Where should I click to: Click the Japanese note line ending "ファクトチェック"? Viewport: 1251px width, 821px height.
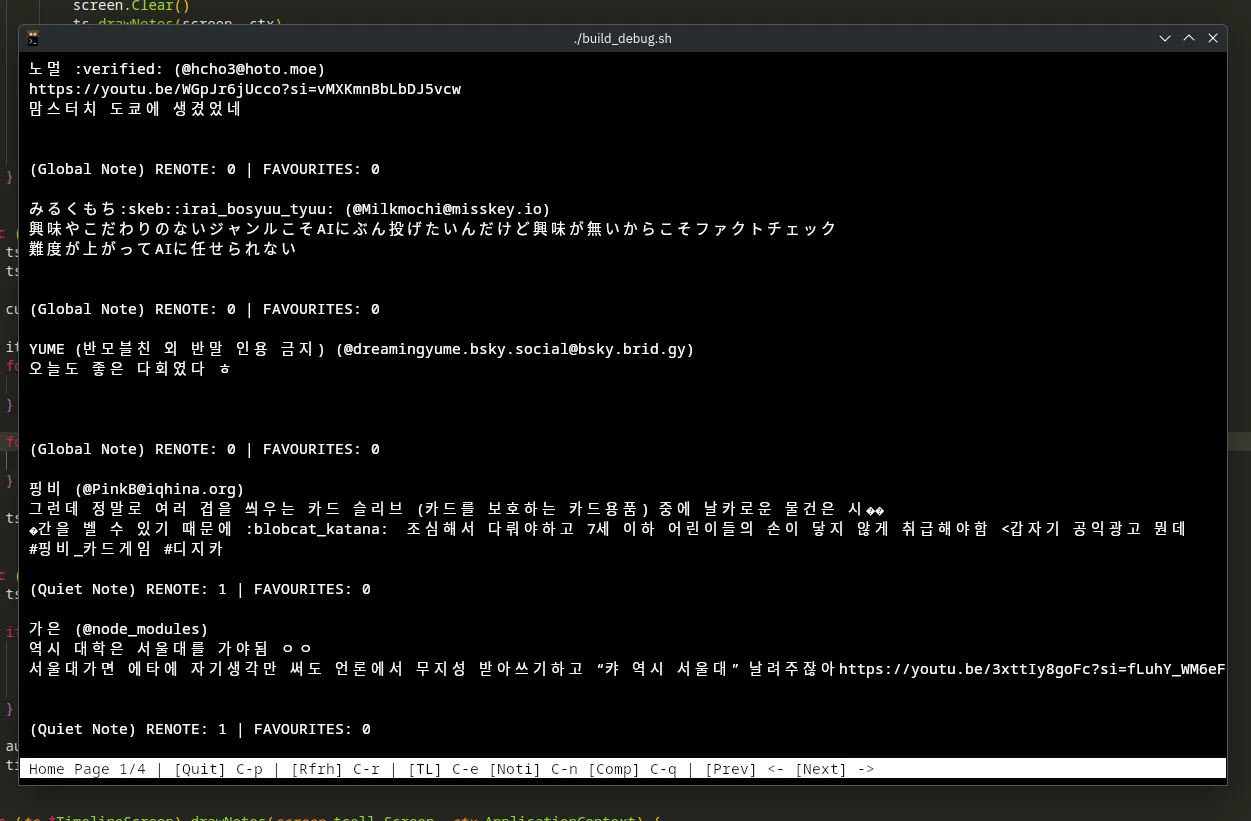tap(433, 229)
